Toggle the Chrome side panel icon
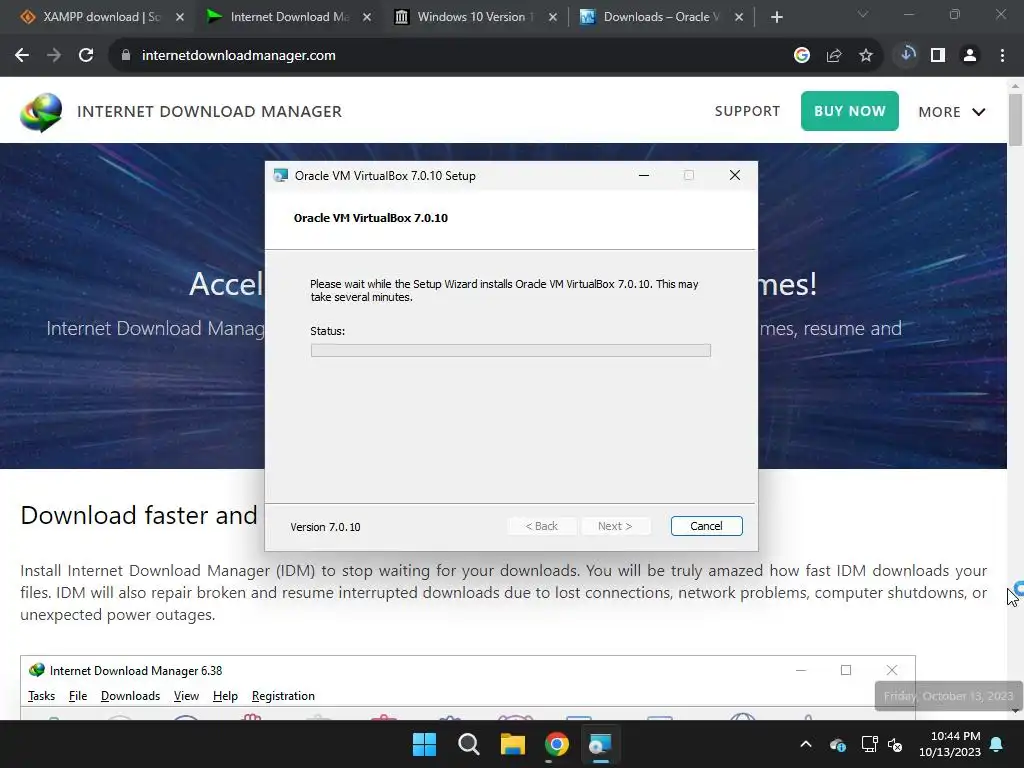This screenshot has height=768, width=1024. click(938, 56)
